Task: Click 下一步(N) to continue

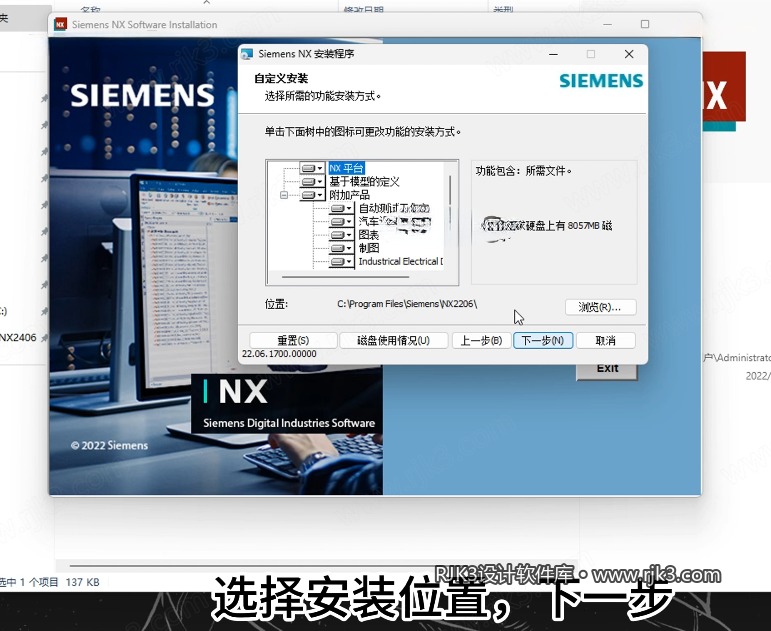Action: click(543, 340)
